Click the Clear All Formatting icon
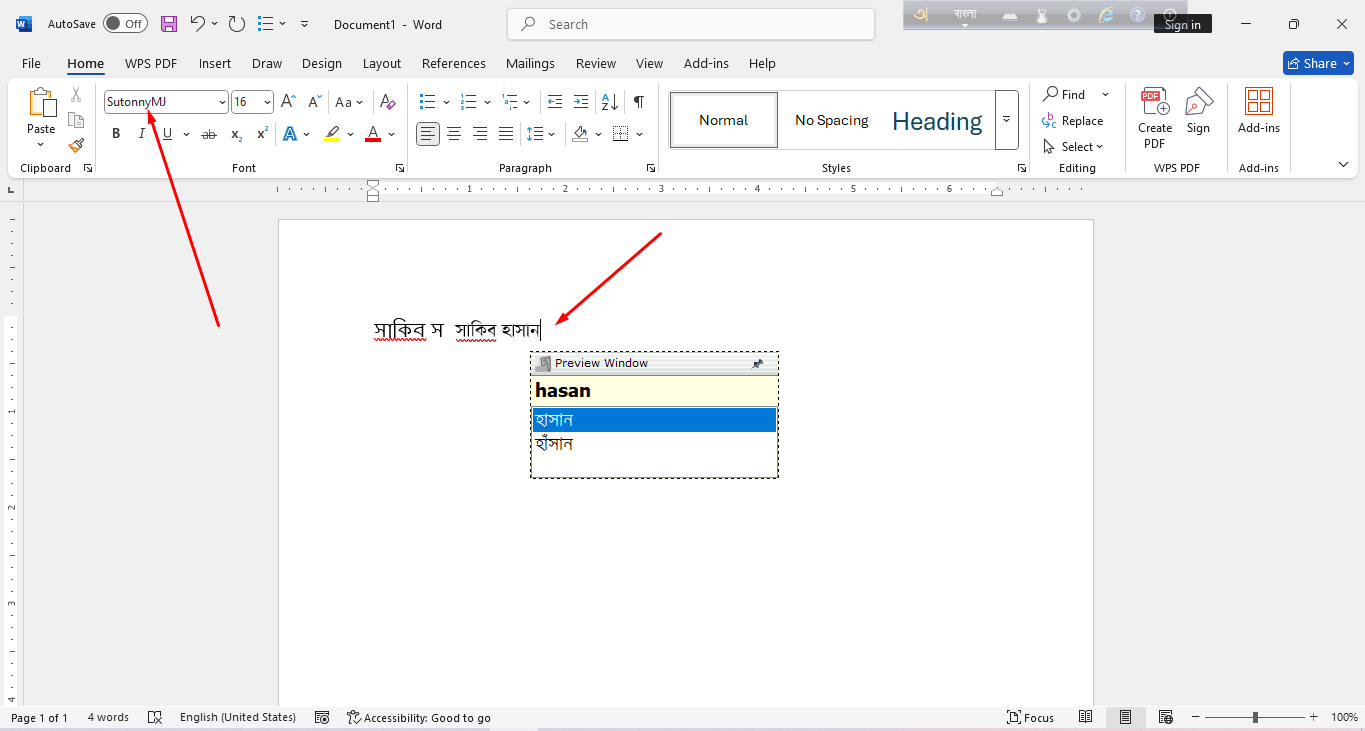The image size is (1365, 731). pos(388,102)
